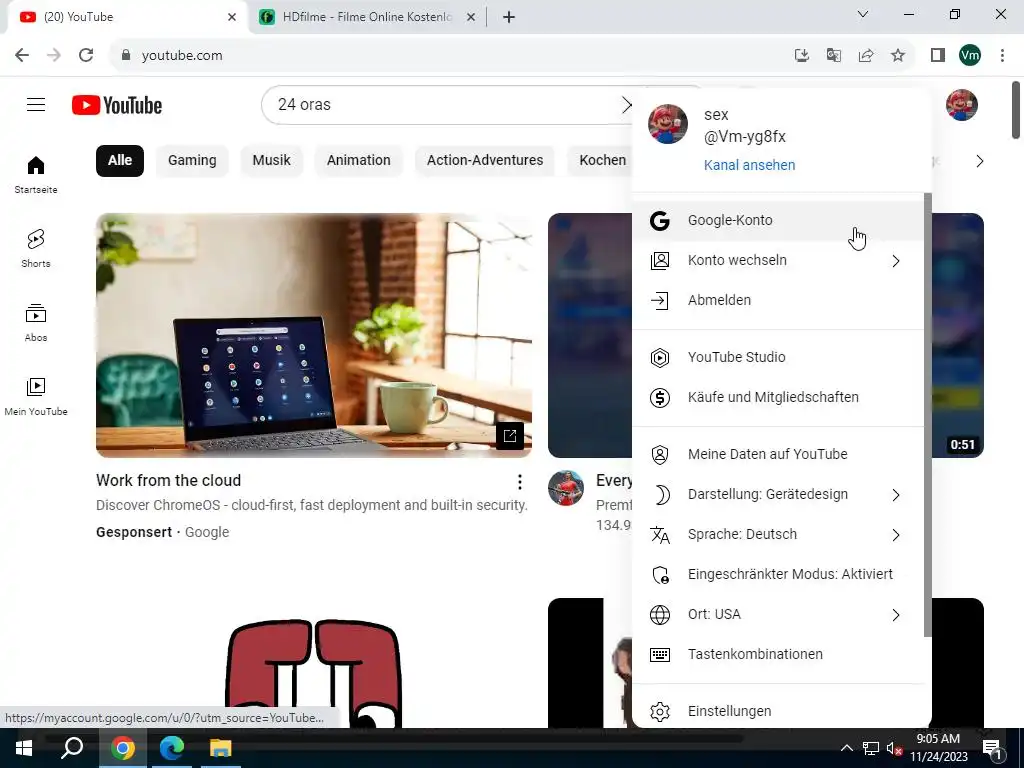The width and height of the screenshot is (1024, 768).
Task: Open Eingeschränkter Modus: Aktiviert setting
Action: click(x=777, y=574)
